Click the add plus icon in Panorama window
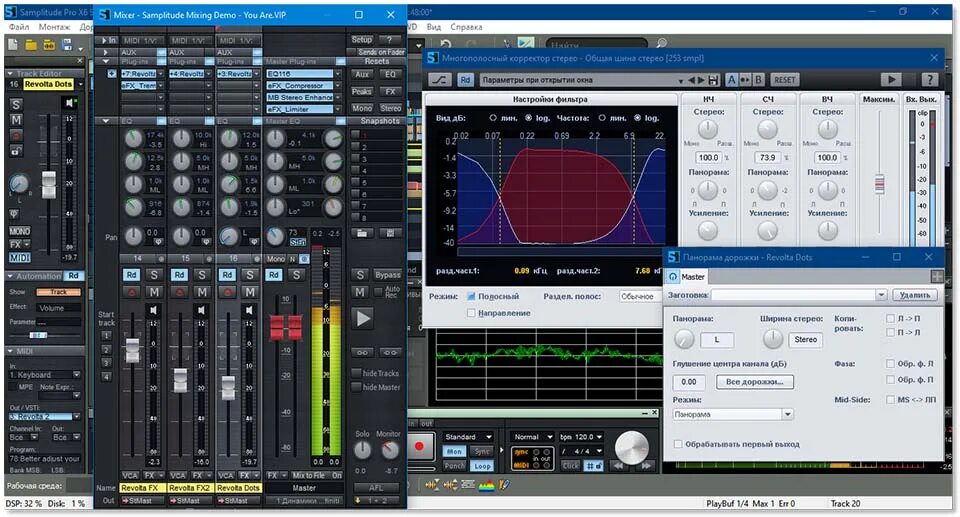This screenshot has height=517, width=960. click(936, 277)
